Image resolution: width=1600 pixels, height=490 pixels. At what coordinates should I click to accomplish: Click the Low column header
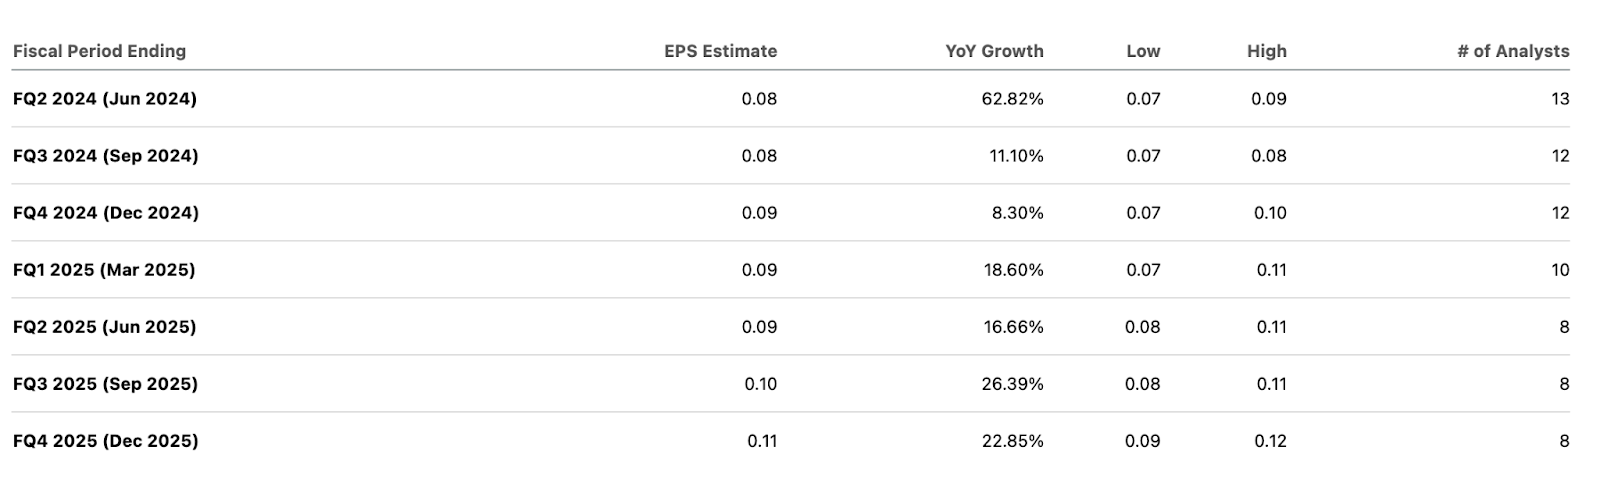[1143, 51]
